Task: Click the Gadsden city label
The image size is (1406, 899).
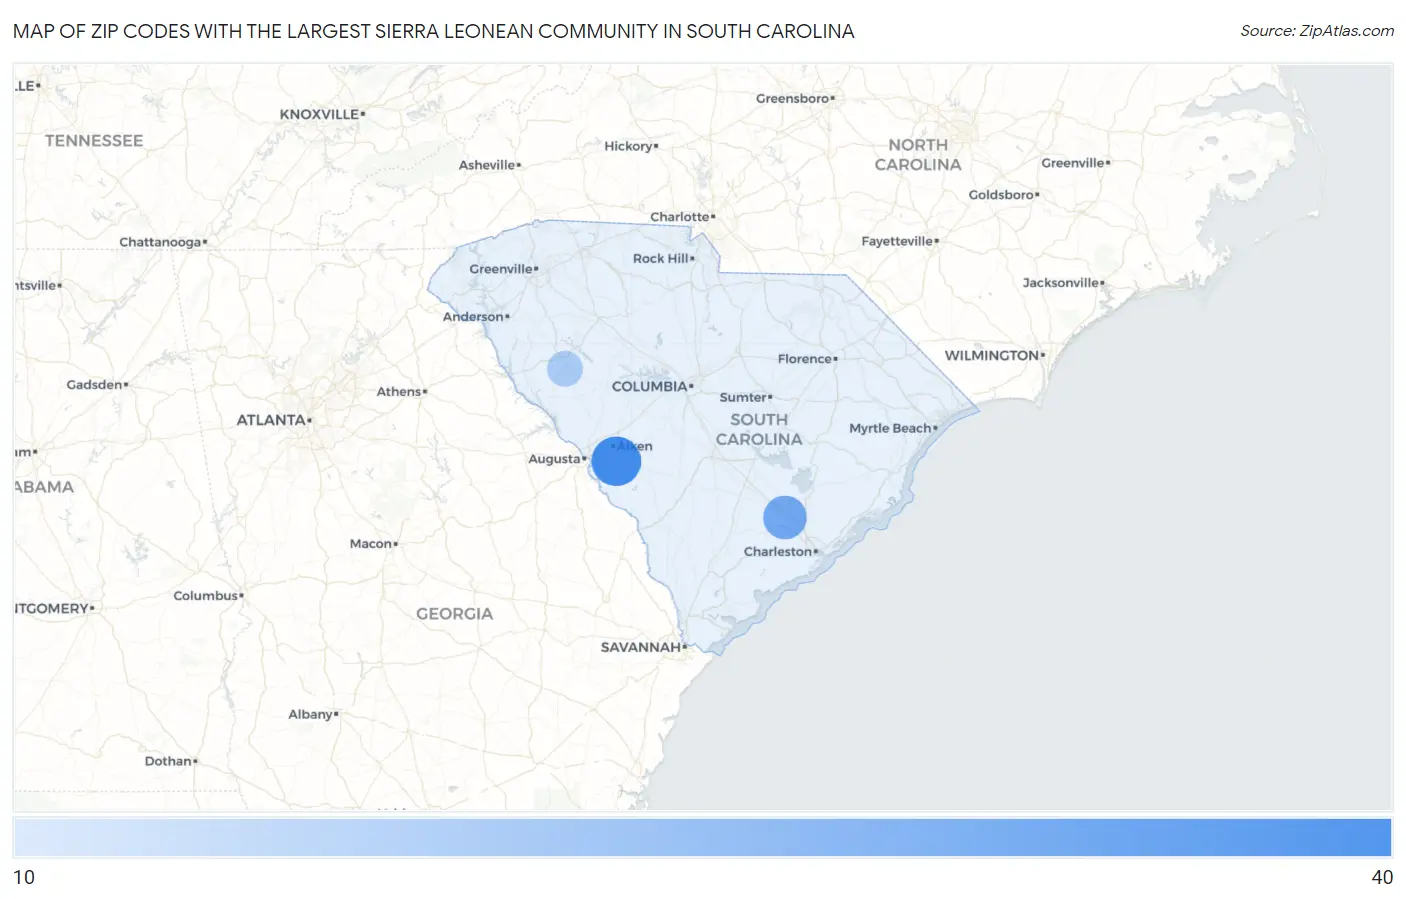Action: point(94,385)
